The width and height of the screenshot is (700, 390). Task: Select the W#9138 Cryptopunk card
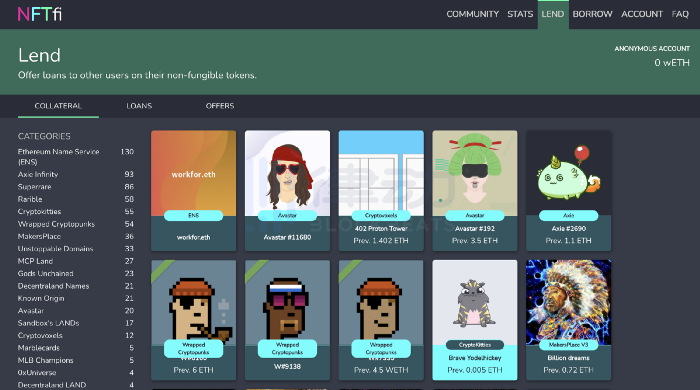pyautogui.click(x=287, y=320)
